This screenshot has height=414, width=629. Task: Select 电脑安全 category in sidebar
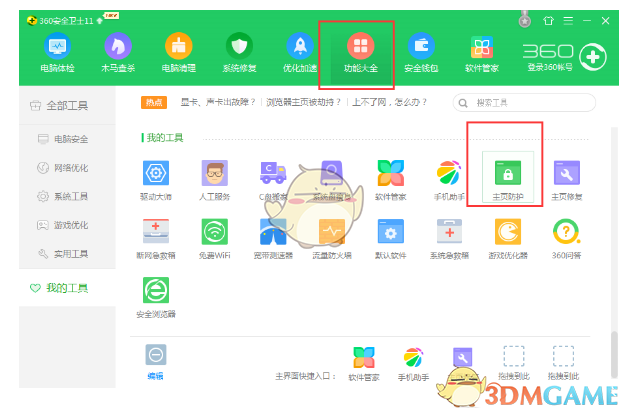click(x=67, y=139)
